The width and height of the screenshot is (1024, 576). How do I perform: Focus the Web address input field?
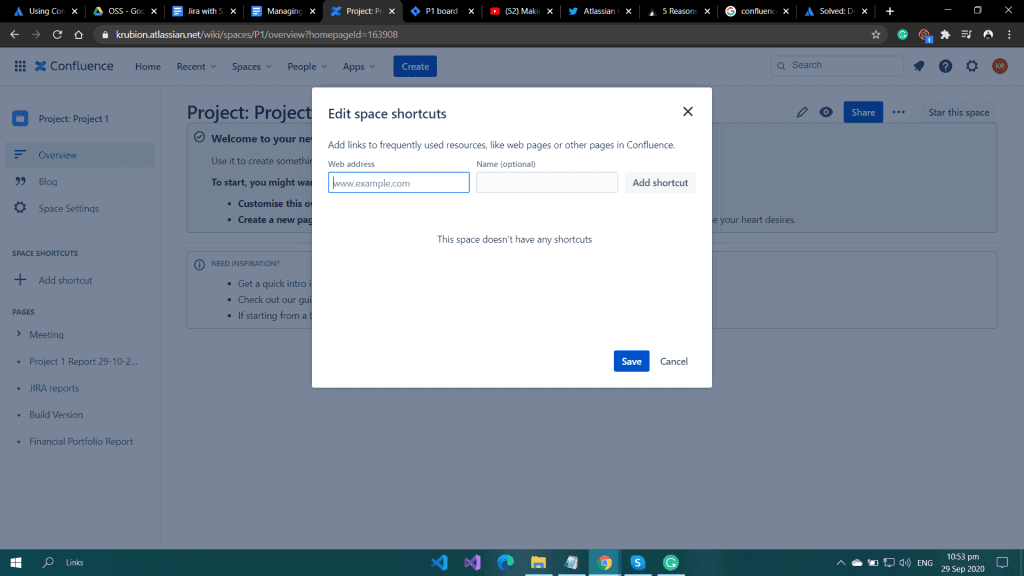pyautogui.click(x=399, y=183)
